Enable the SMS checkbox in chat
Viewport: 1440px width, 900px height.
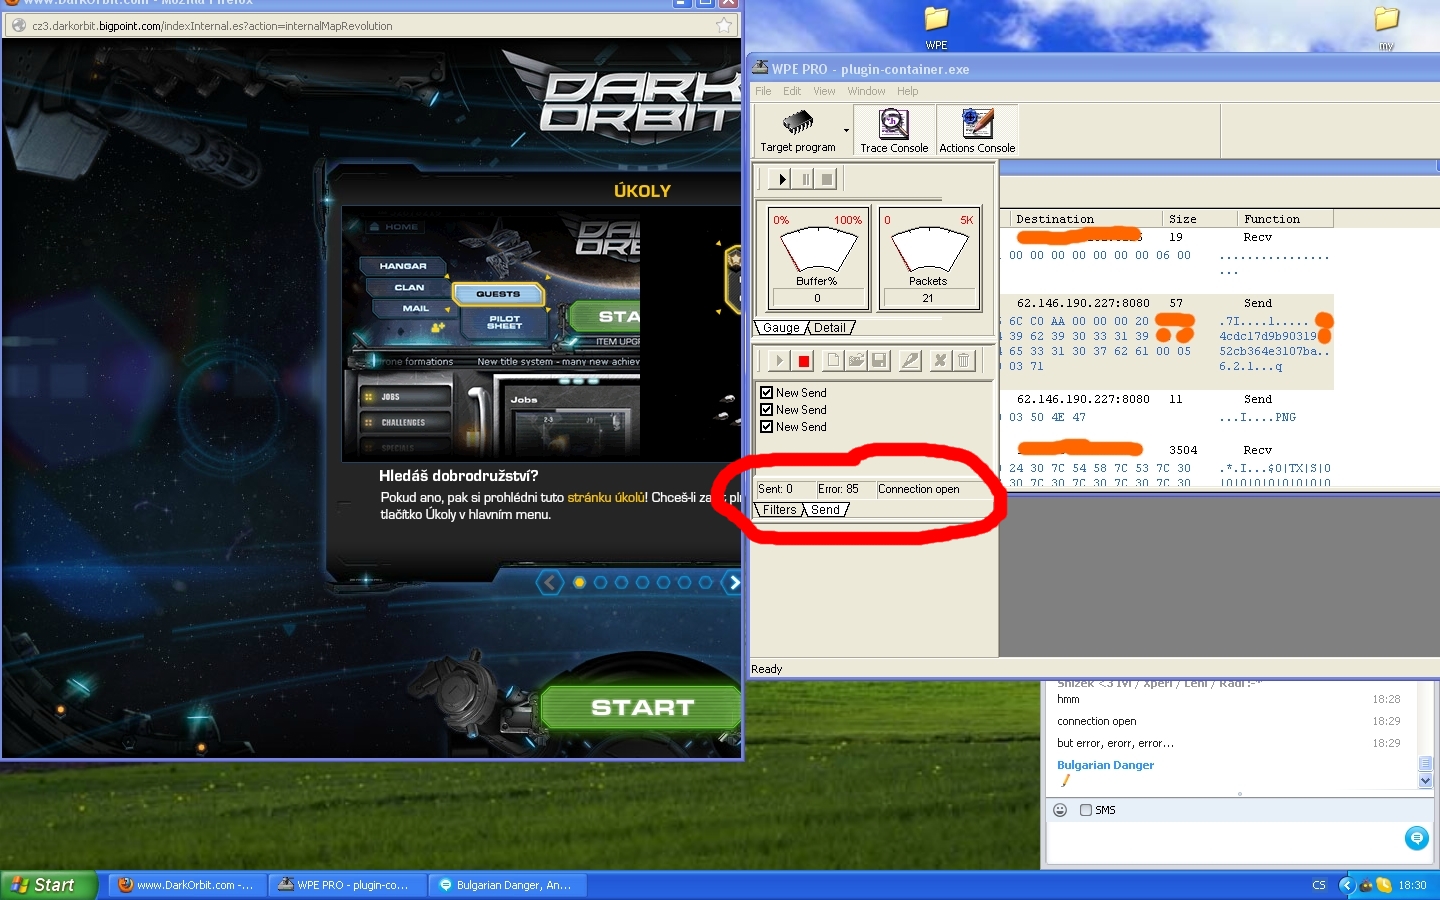[1086, 810]
